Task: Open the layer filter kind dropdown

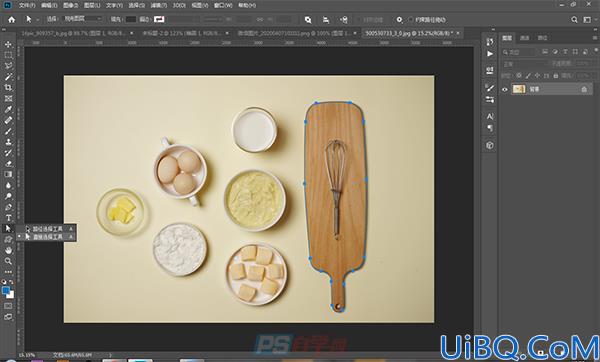Action: point(520,52)
